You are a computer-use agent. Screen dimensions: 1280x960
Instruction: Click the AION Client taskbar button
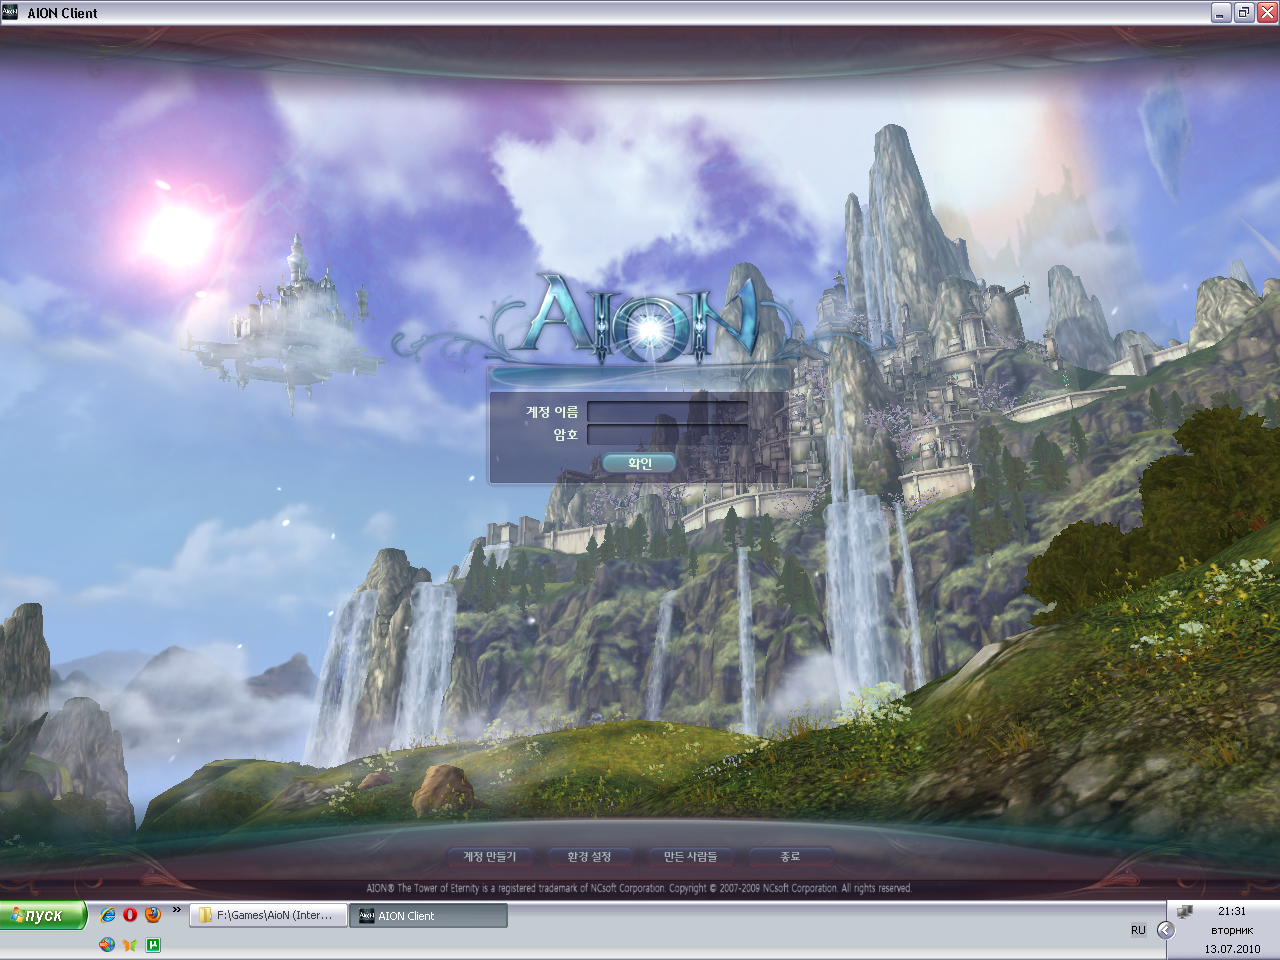click(428, 915)
